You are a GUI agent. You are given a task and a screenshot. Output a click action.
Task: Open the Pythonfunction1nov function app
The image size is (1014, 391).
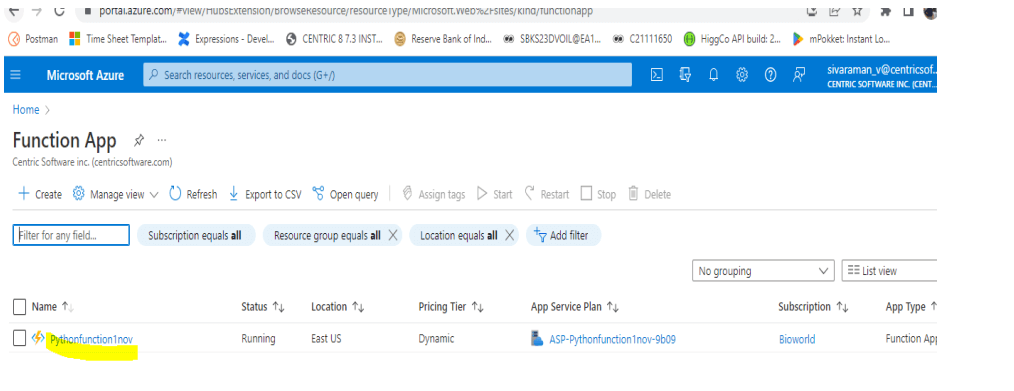(x=91, y=339)
